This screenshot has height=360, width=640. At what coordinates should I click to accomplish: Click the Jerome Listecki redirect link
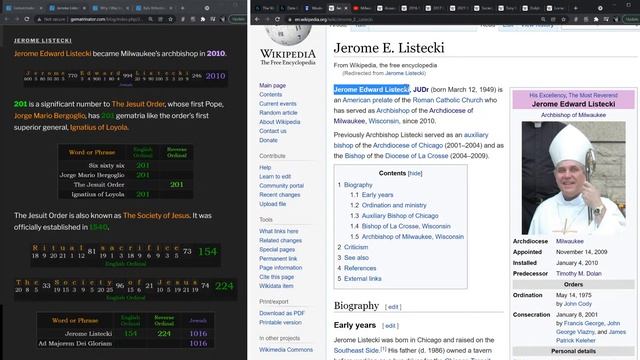(x=404, y=73)
